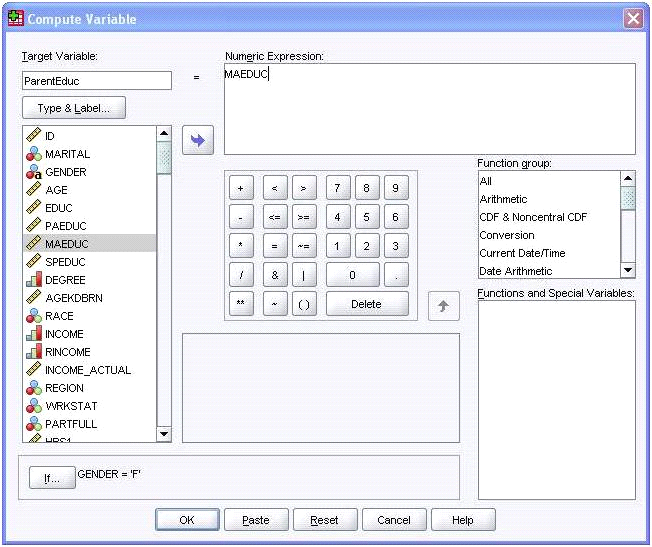Click the Reset button

pos(325,520)
